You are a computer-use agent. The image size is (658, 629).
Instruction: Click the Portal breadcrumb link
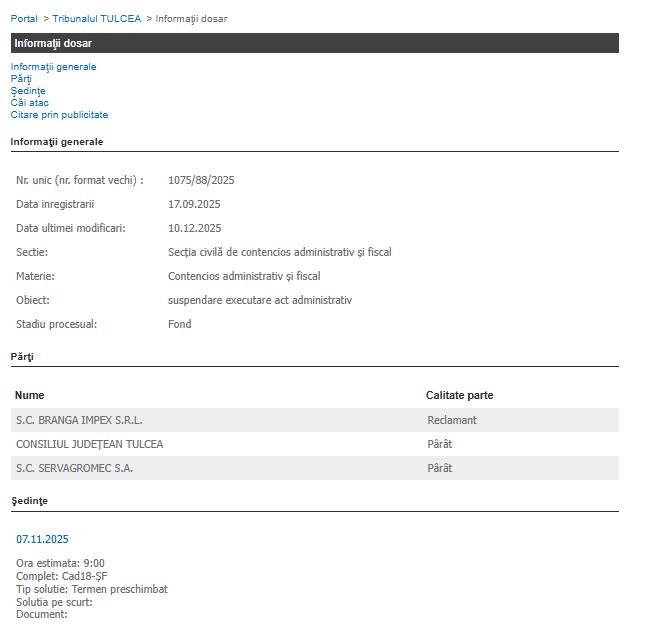[24, 19]
